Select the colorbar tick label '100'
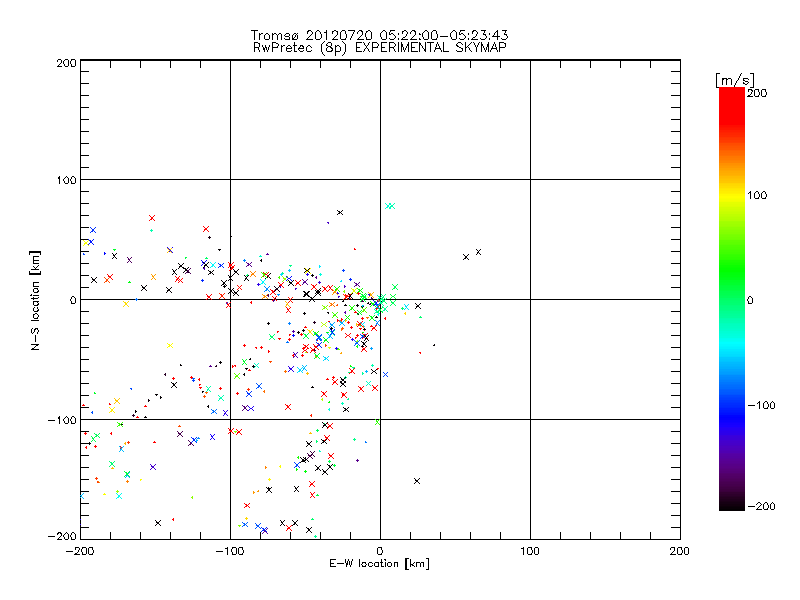 pos(757,195)
